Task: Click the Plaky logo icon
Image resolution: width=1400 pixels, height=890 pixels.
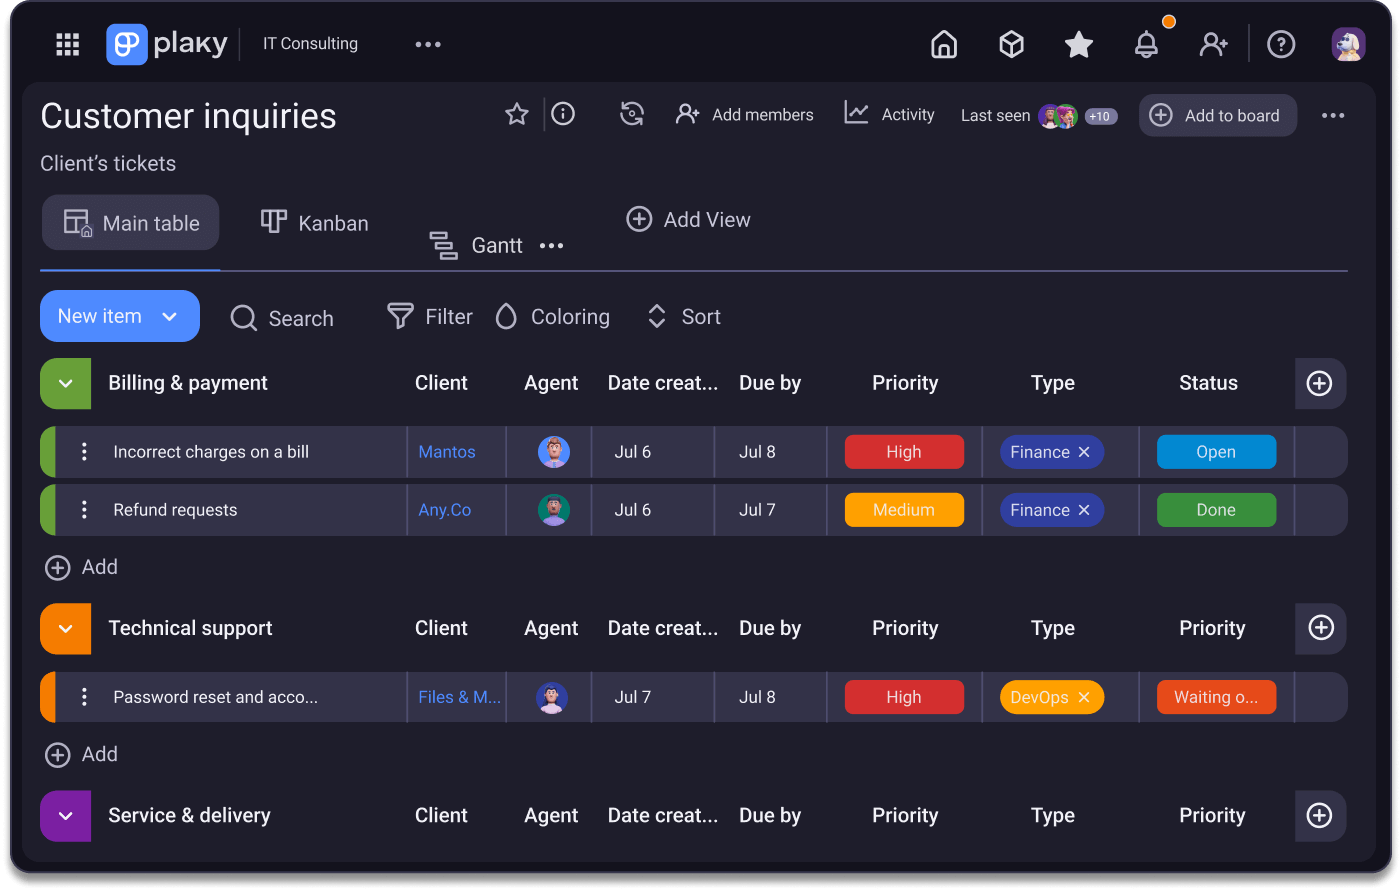Action: 126,43
